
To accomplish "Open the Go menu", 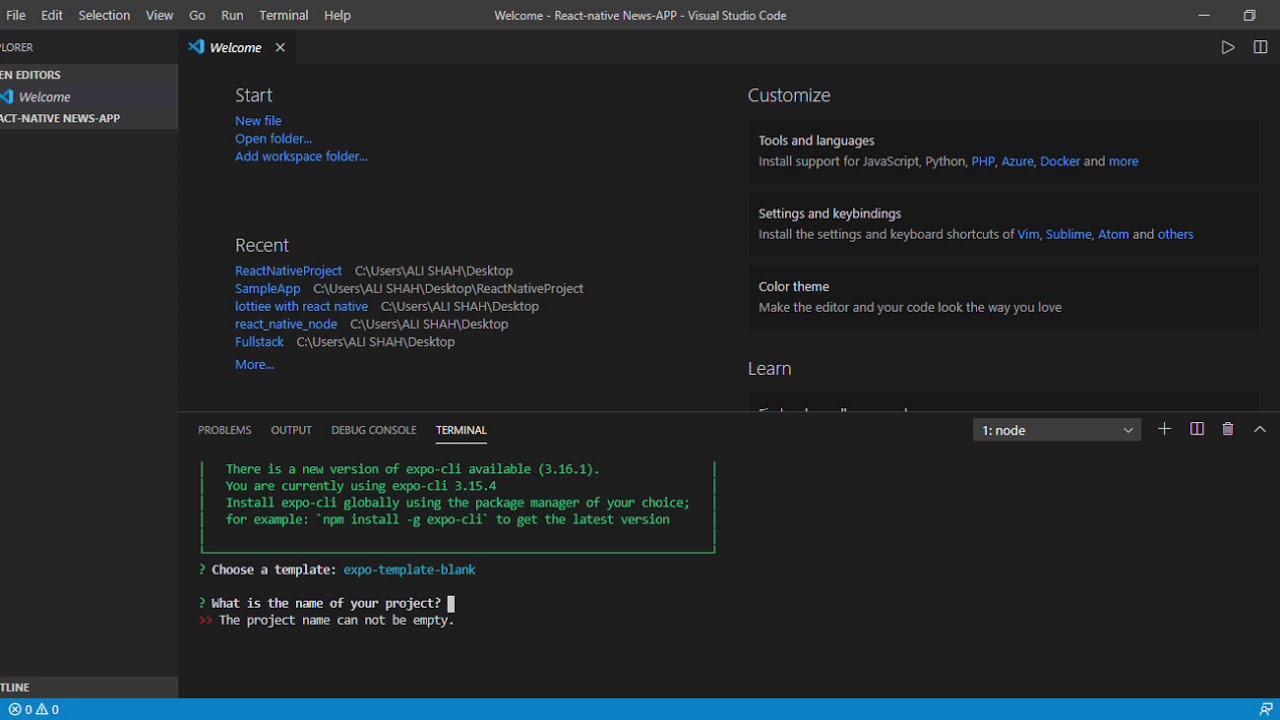I will coord(197,15).
